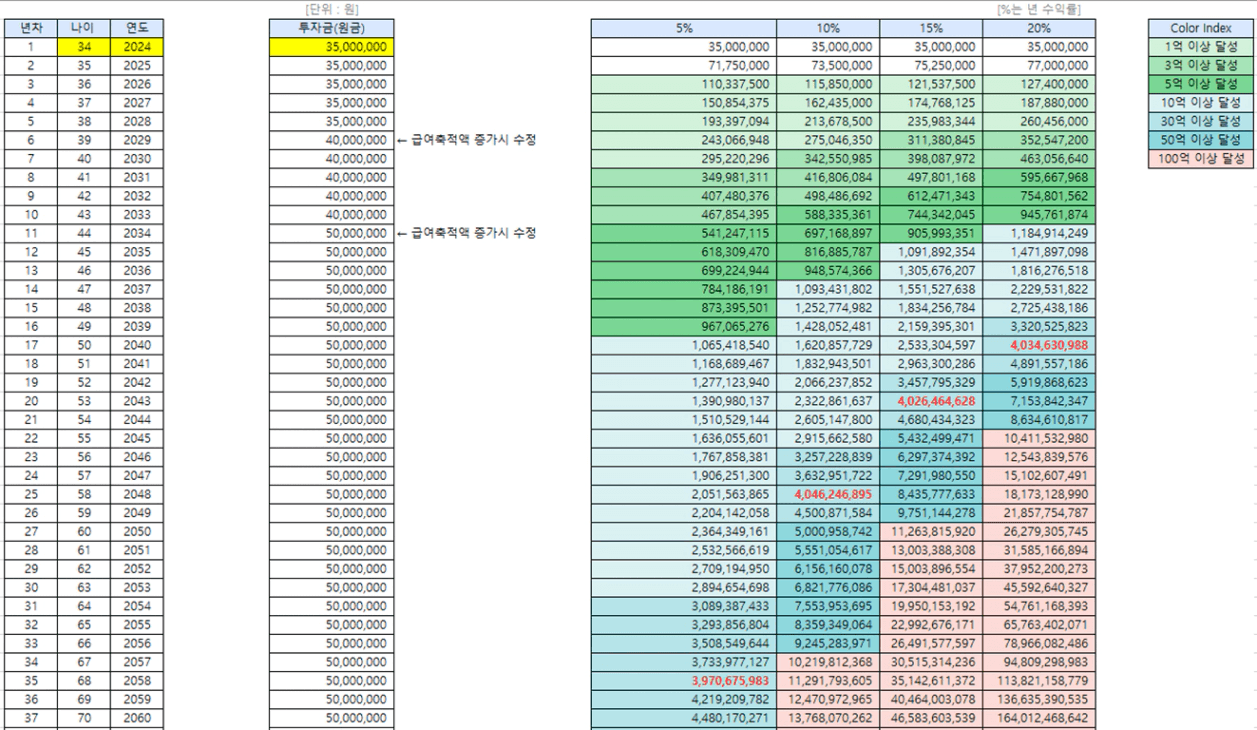Click the 20% return rate header
The width and height of the screenshot is (1257, 730).
[1038, 28]
